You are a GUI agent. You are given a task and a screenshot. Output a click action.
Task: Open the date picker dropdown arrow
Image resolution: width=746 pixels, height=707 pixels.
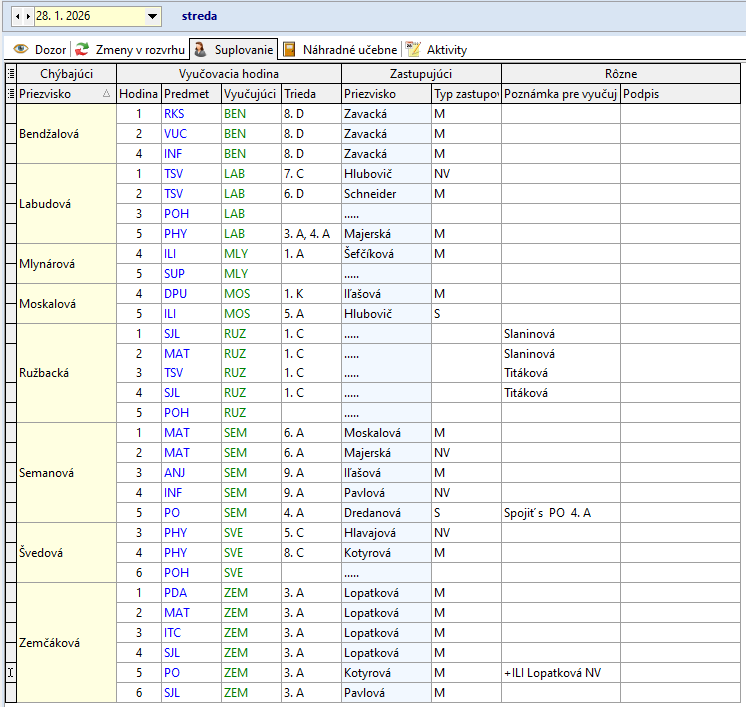[x=152, y=16]
